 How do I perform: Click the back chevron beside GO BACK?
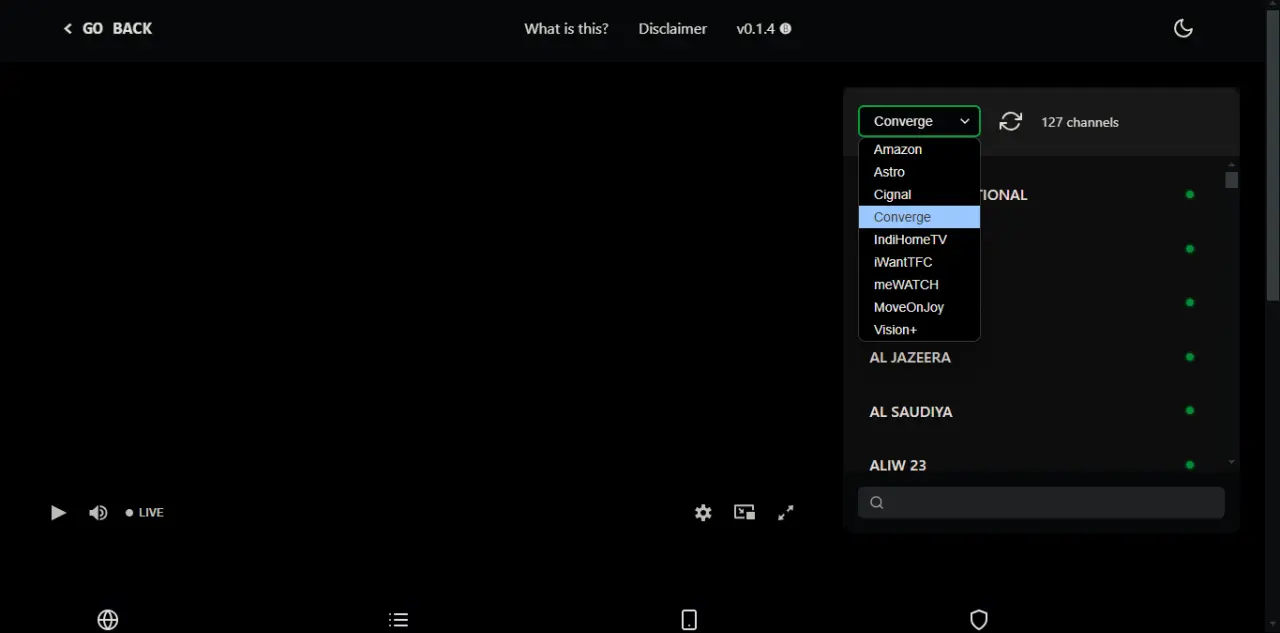[x=68, y=29]
